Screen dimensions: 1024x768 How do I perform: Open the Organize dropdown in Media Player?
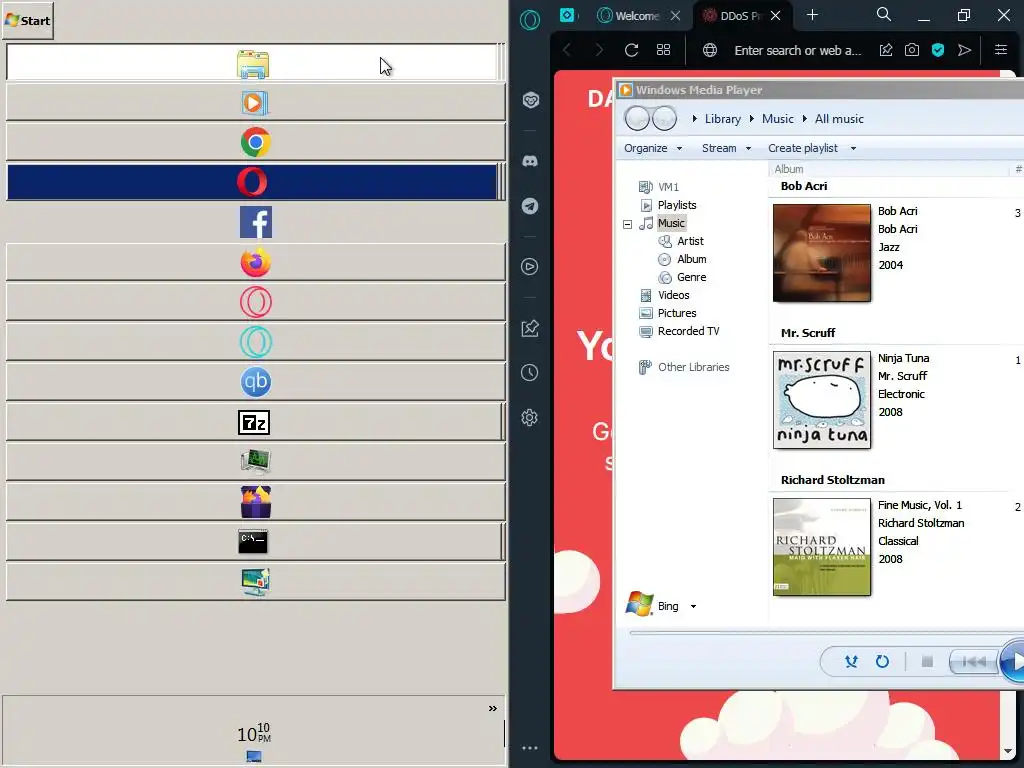[653, 148]
